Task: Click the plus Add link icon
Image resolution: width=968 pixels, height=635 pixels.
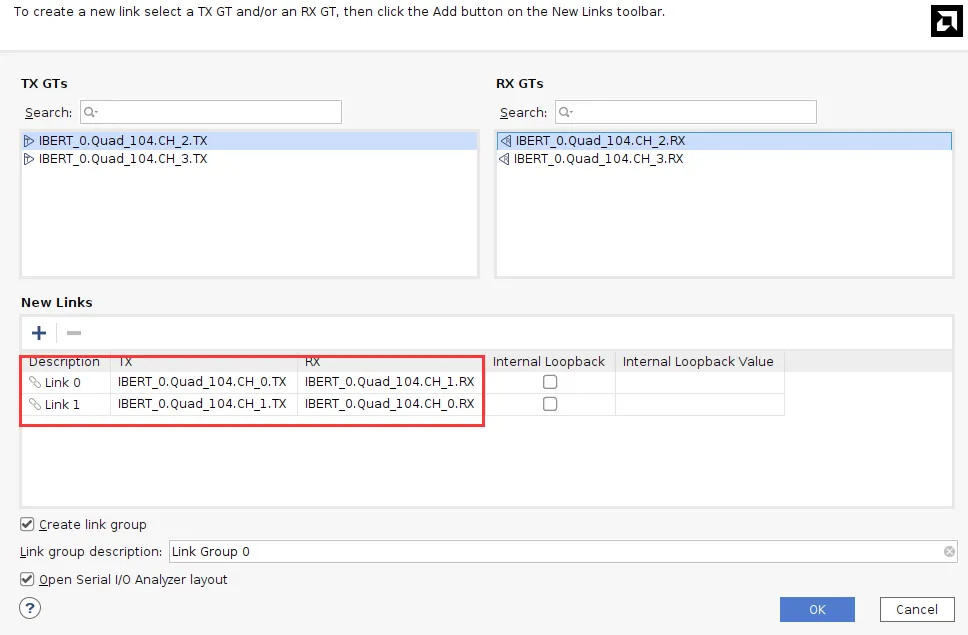Action: (39, 333)
